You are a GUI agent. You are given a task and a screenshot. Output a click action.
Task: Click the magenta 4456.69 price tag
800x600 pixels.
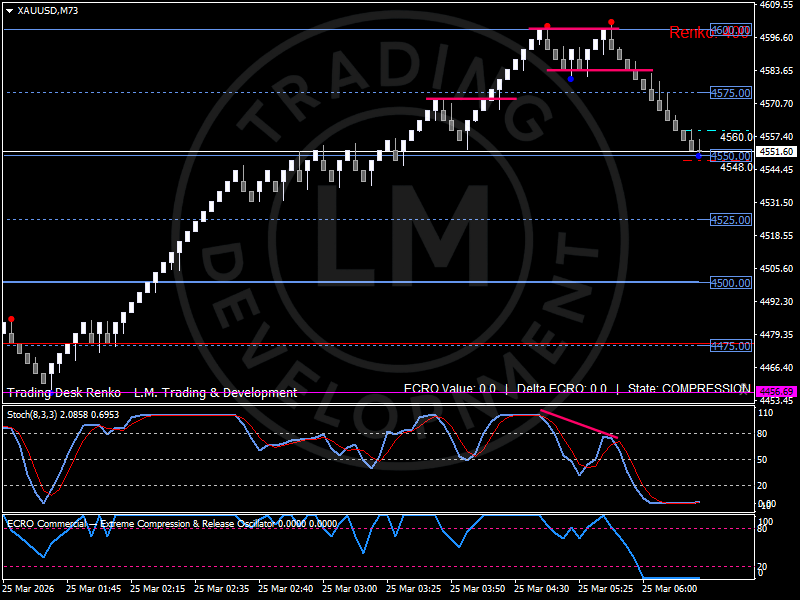(x=776, y=392)
